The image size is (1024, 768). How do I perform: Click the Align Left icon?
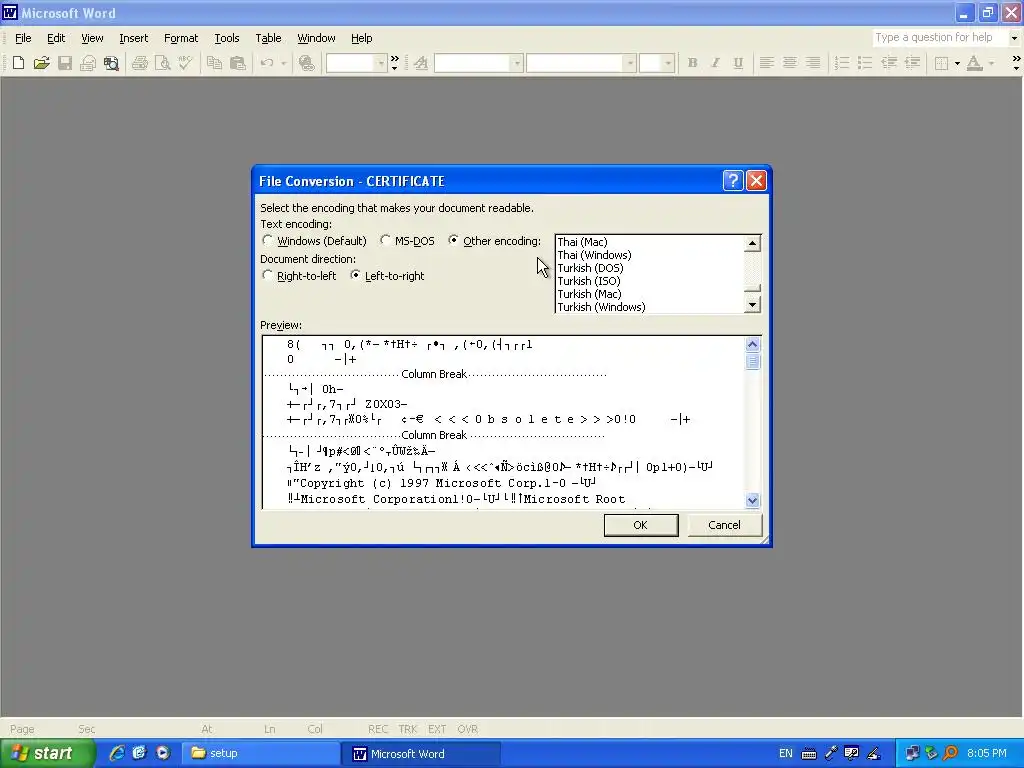(x=767, y=63)
